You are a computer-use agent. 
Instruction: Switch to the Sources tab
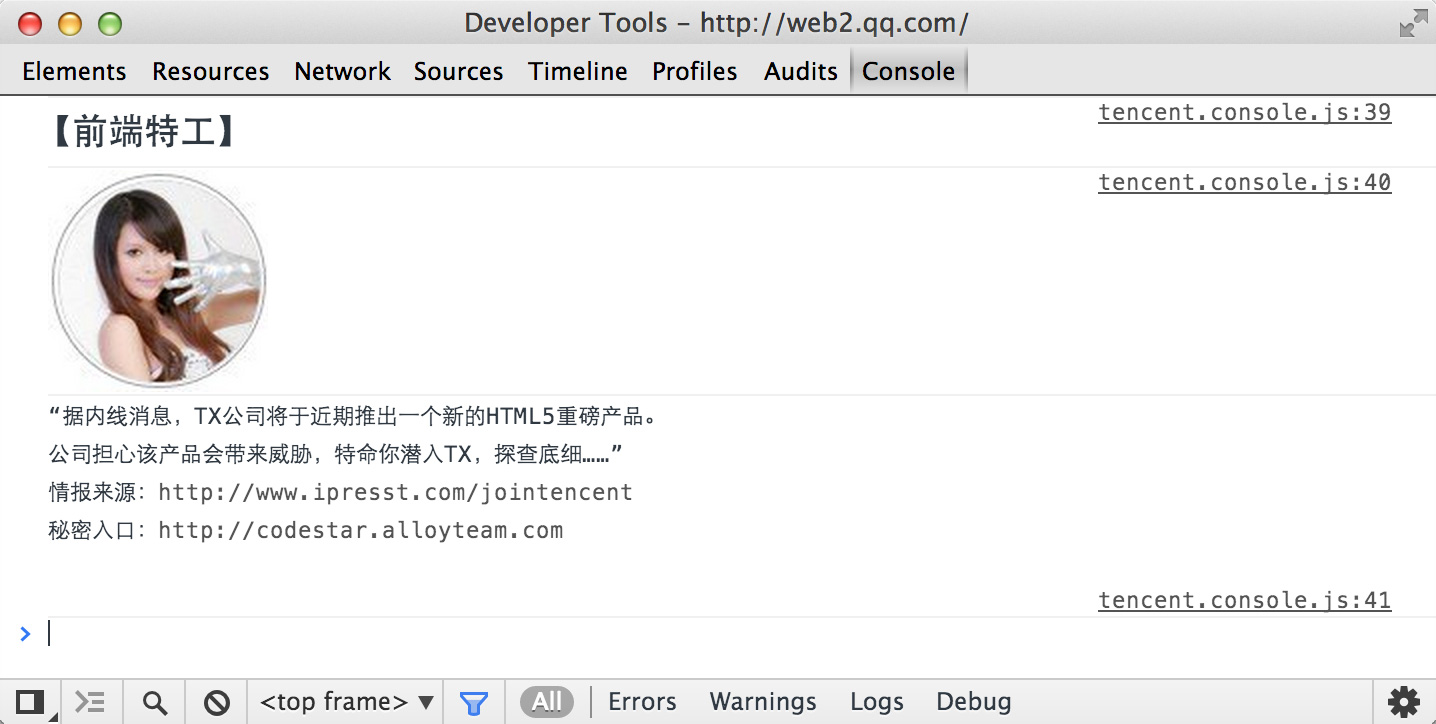pos(458,72)
